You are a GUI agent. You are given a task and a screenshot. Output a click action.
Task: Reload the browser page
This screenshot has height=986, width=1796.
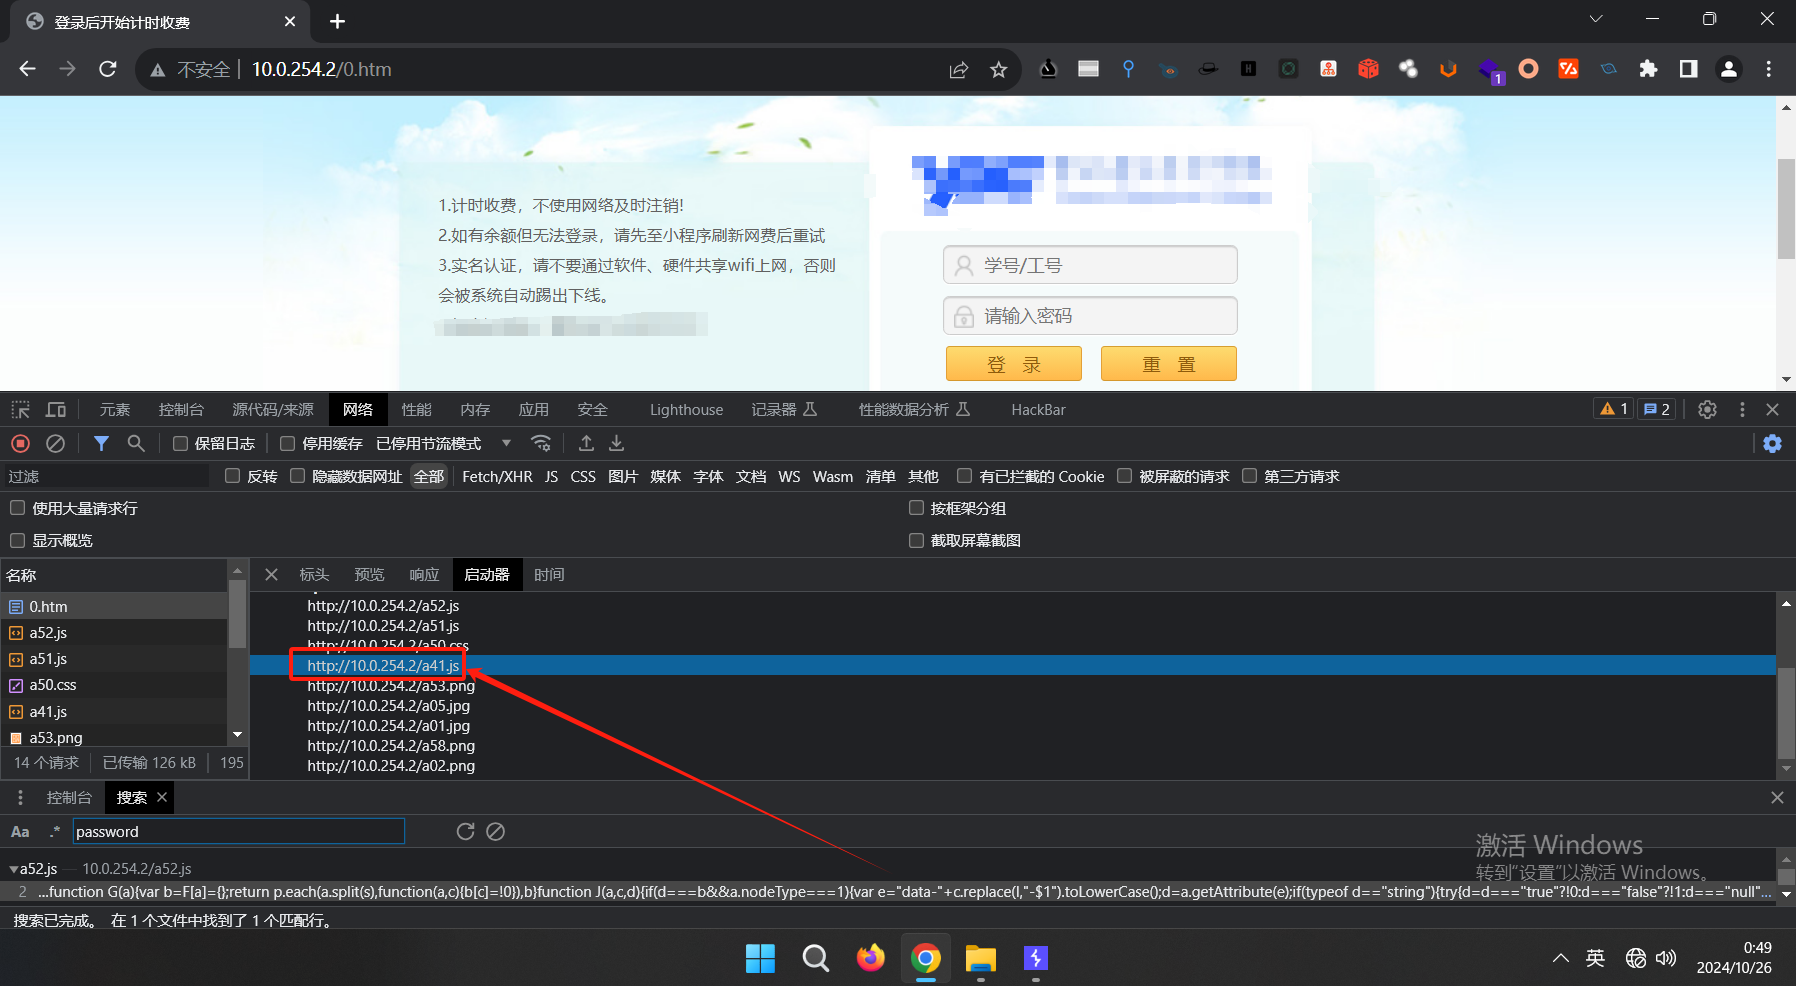(x=107, y=69)
